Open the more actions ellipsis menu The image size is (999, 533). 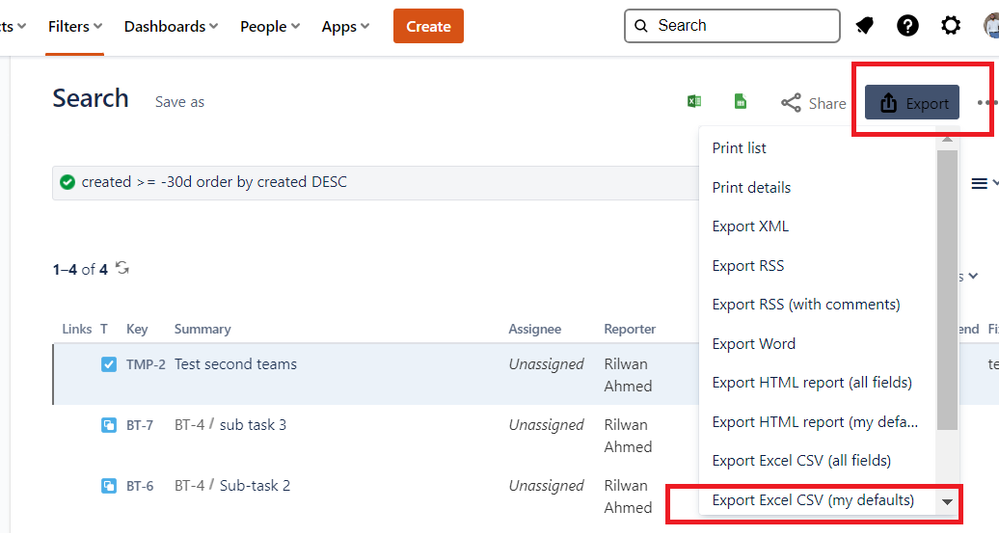pos(987,103)
